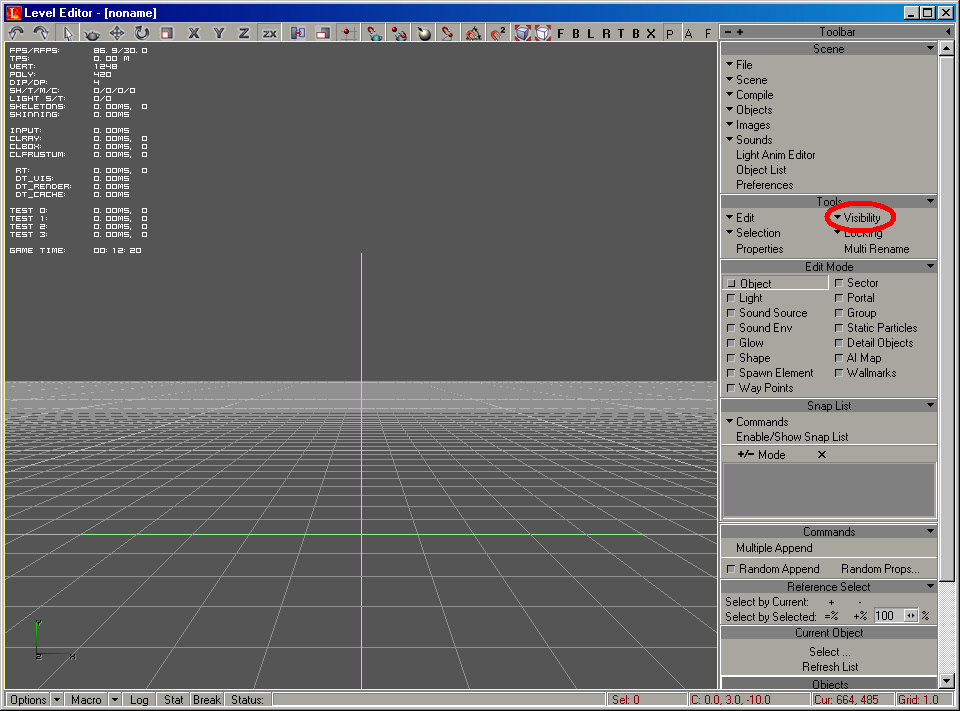Image resolution: width=960 pixels, height=711 pixels.
Task: Toggle the Light edit mode checkbox
Action: (x=730, y=298)
